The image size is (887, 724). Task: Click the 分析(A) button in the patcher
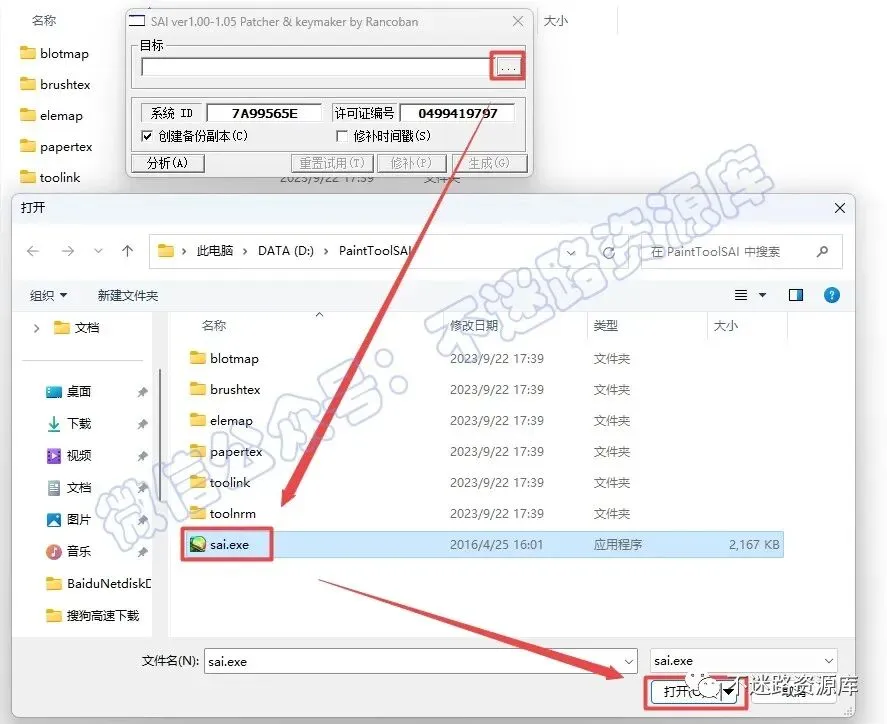pos(167,163)
